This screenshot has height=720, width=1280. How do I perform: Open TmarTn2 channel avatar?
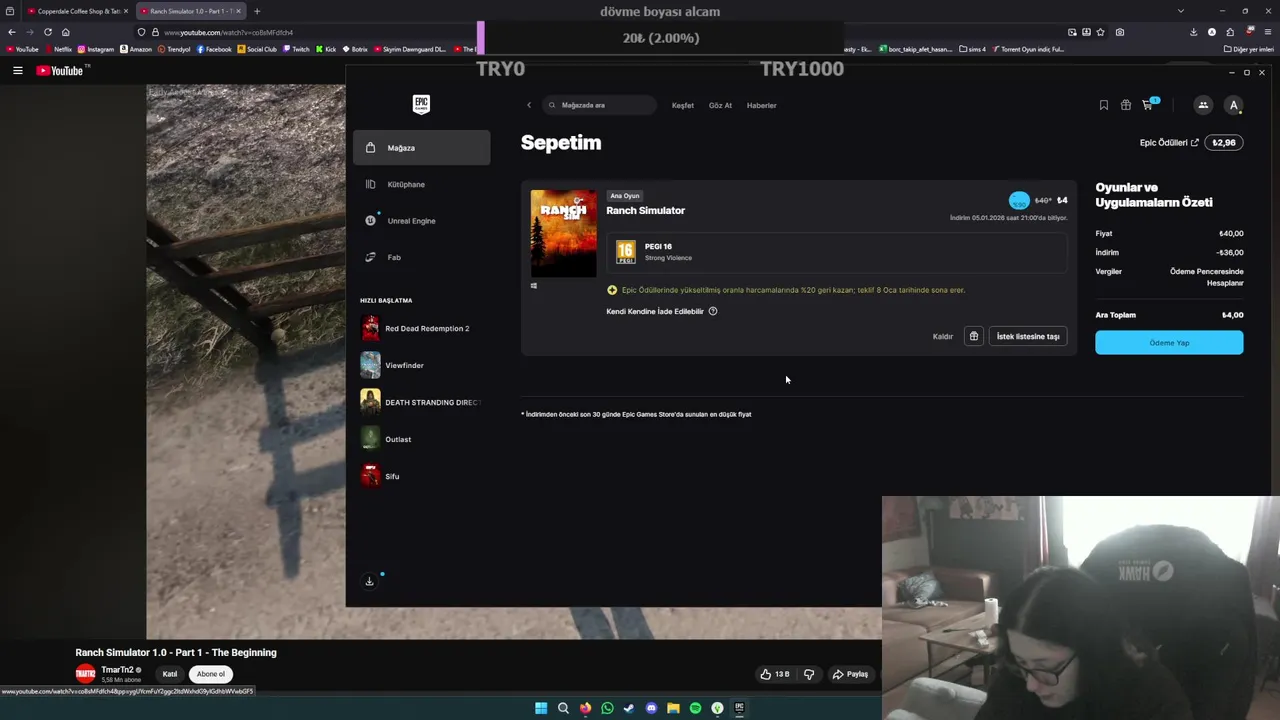tap(86, 674)
